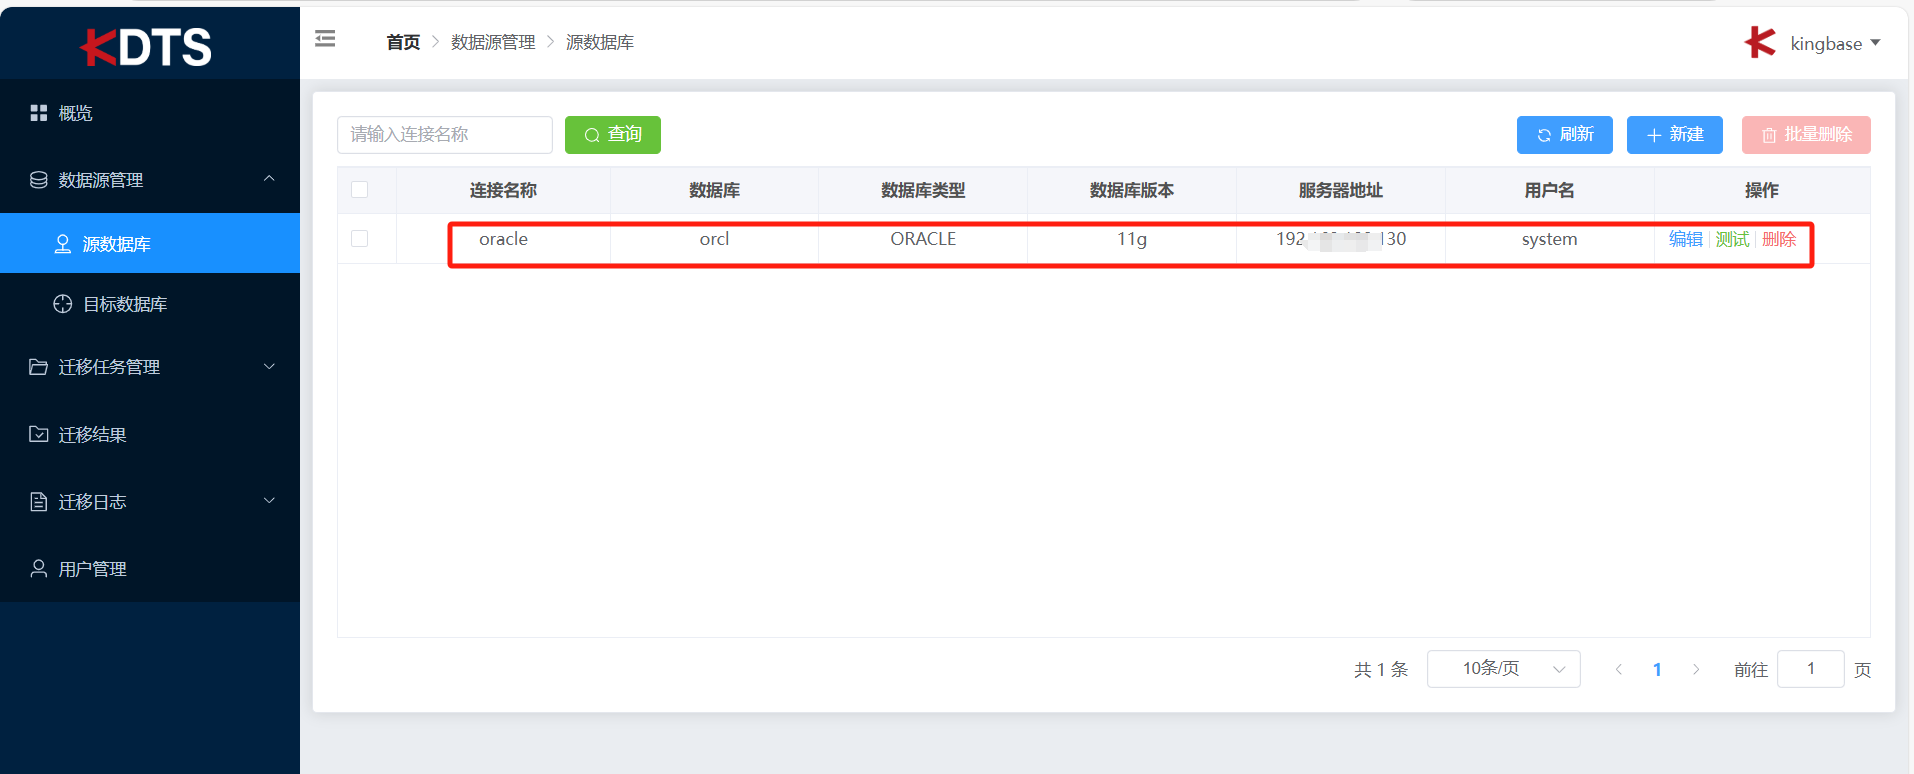Click 编辑 link in oracle row

pos(1686,239)
